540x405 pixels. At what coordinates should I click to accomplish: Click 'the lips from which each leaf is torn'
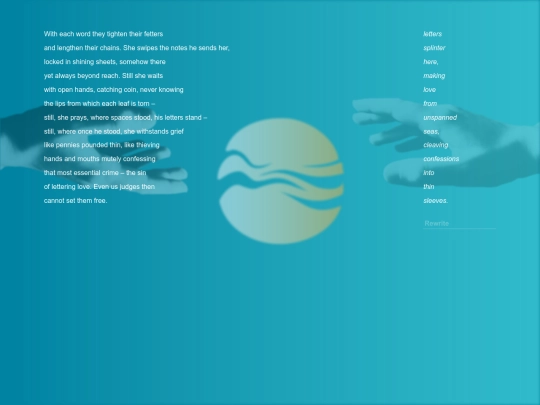[99, 104]
